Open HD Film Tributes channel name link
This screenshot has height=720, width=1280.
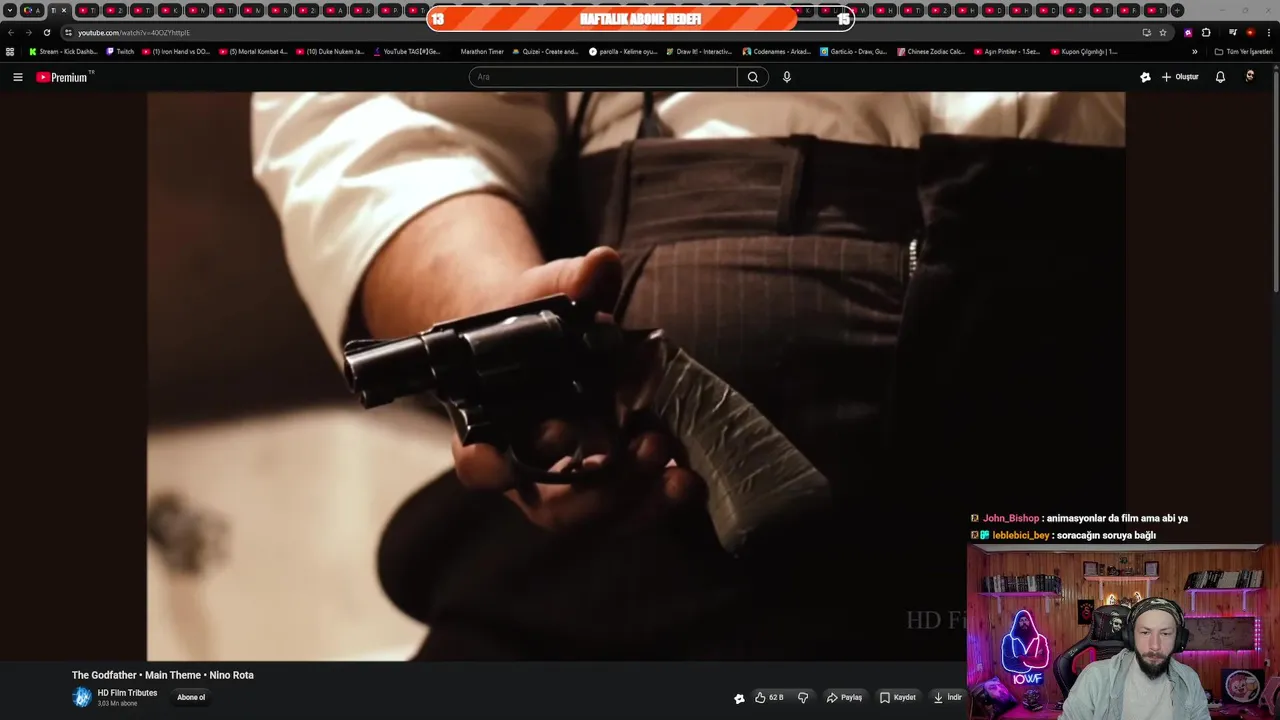tap(127, 693)
